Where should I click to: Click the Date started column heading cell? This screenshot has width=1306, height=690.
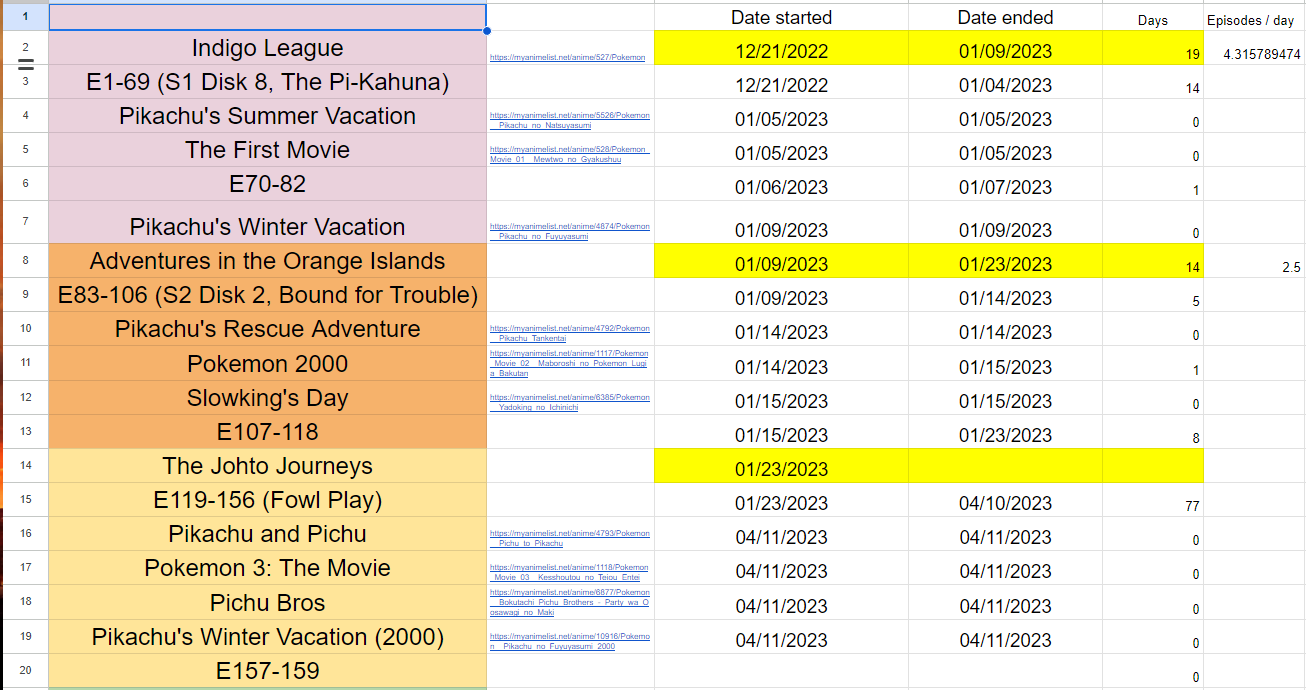click(781, 17)
